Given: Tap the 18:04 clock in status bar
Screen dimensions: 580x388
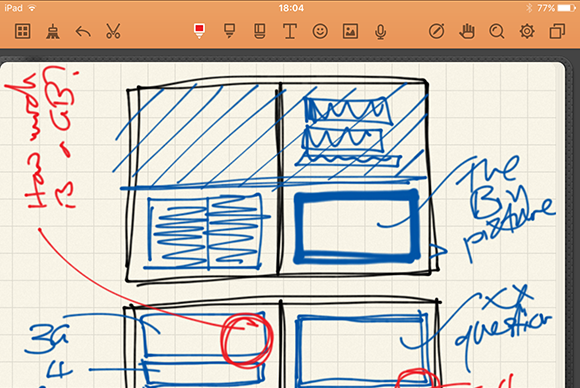Looking at the screenshot, I should click(291, 8).
